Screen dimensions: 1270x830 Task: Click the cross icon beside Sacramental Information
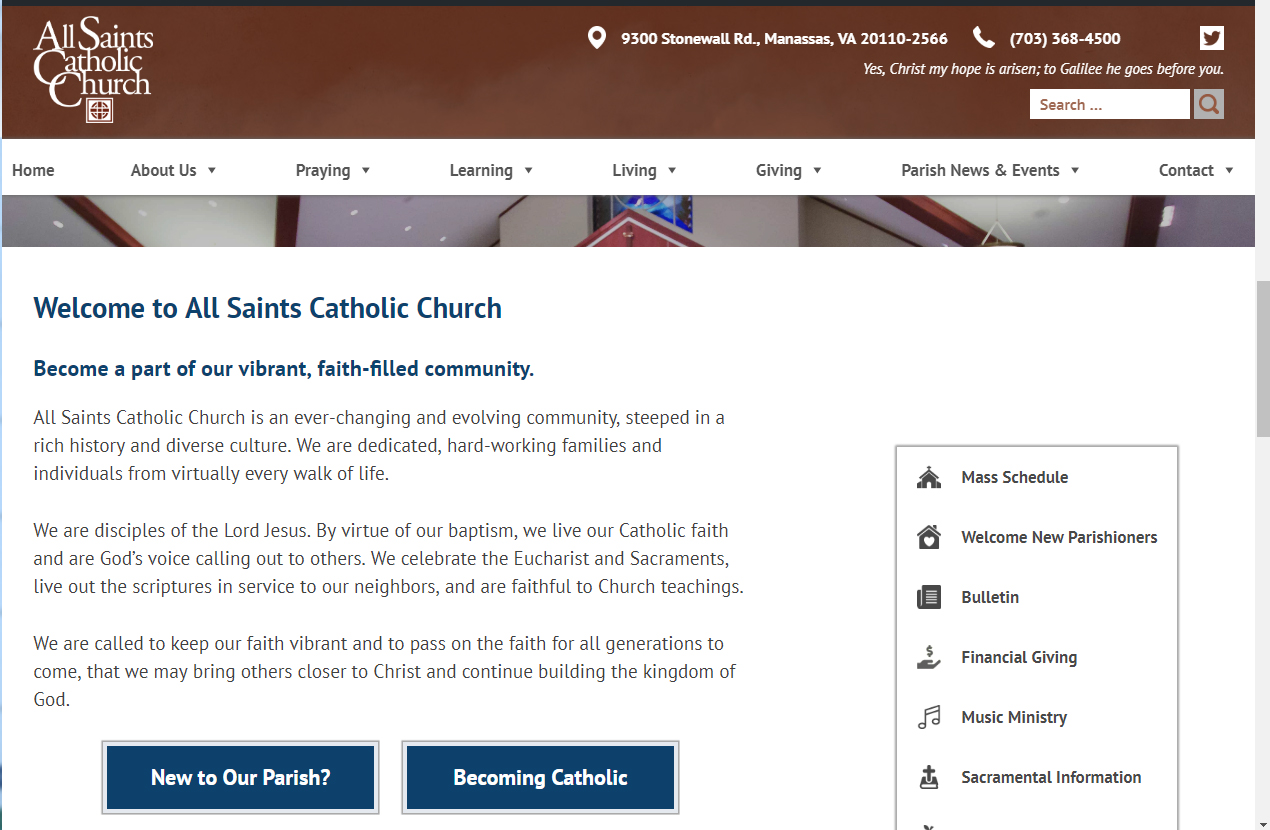point(929,778)
